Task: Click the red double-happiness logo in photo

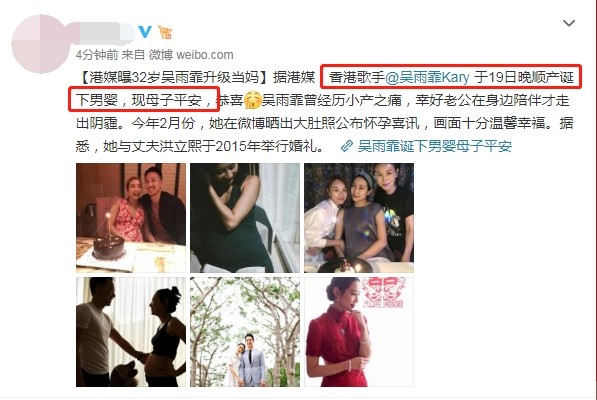Action: click(383, 292)
